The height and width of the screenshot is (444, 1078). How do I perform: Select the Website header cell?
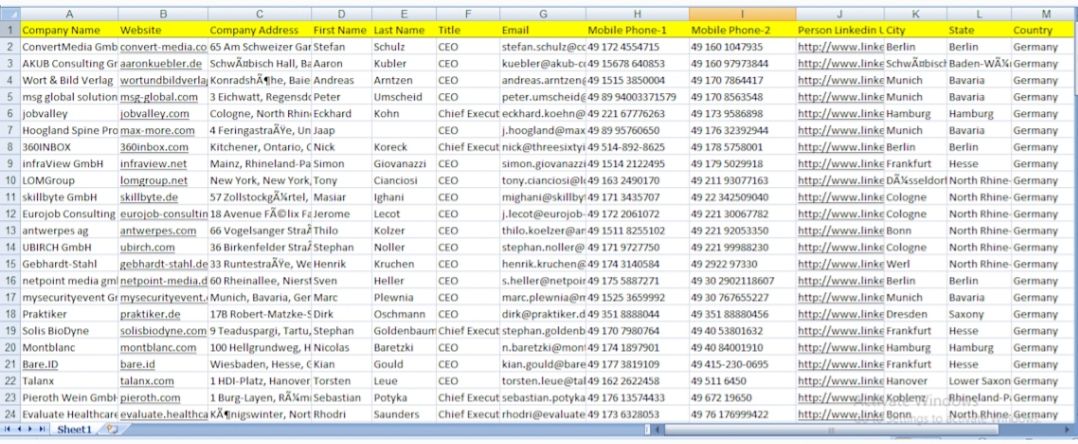point(162,30)
